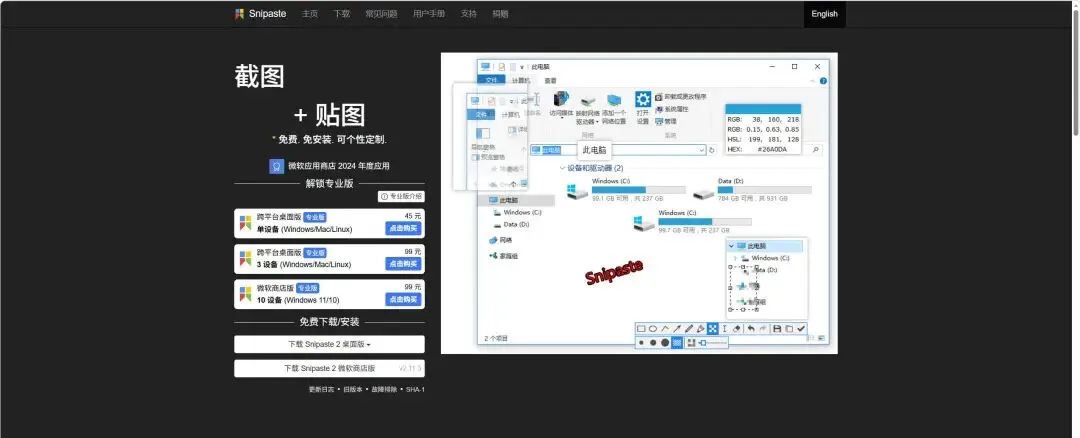The height and width of the screenshot is (438, 1080).
Task: Buy single-device 45 元 license via 点击购买
Action: [403, 229]
